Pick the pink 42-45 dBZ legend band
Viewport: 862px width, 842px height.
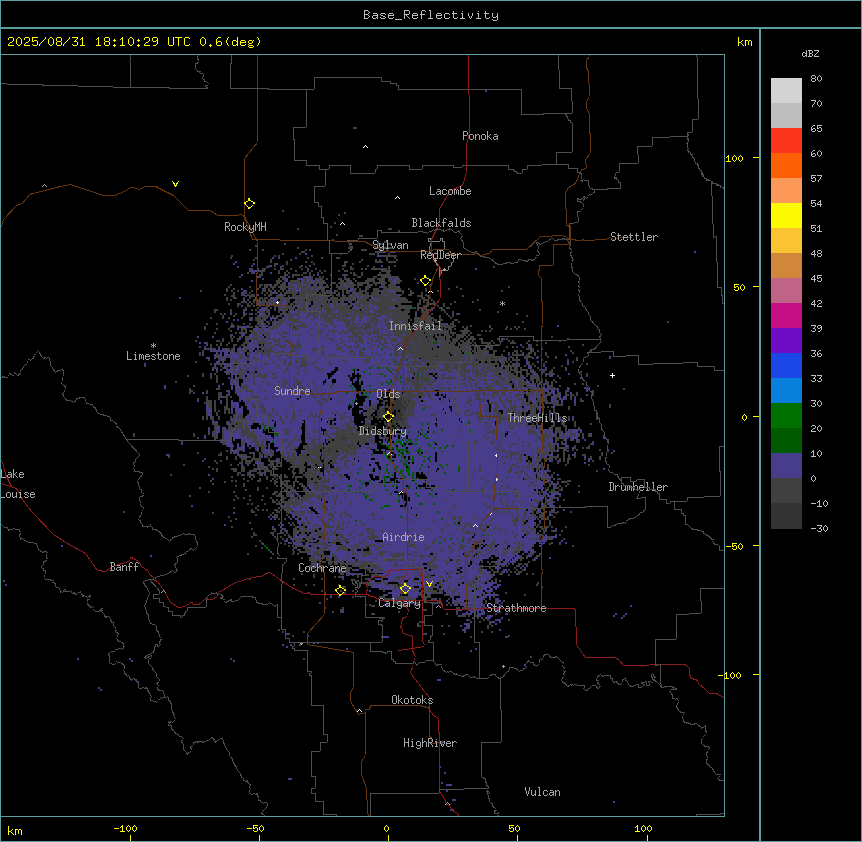point(786,291)
